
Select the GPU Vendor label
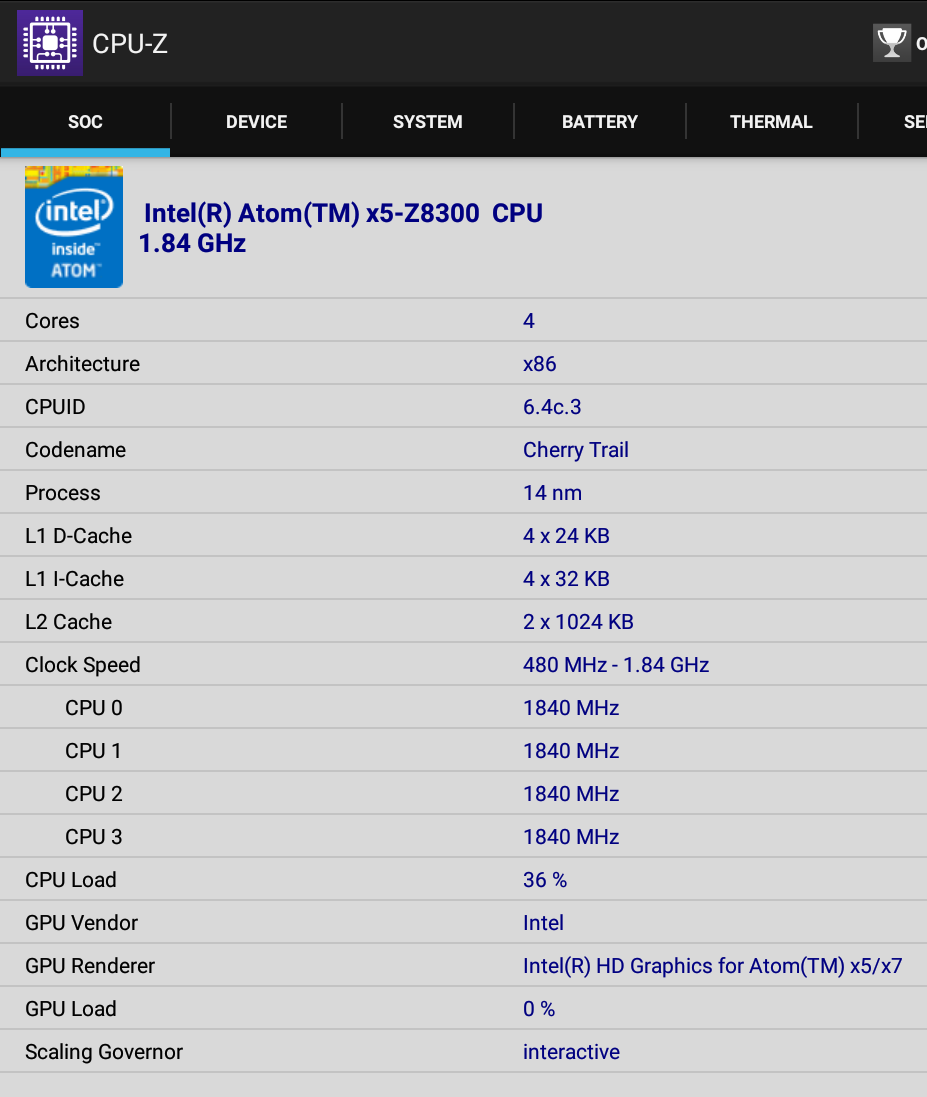coord(81,923)
